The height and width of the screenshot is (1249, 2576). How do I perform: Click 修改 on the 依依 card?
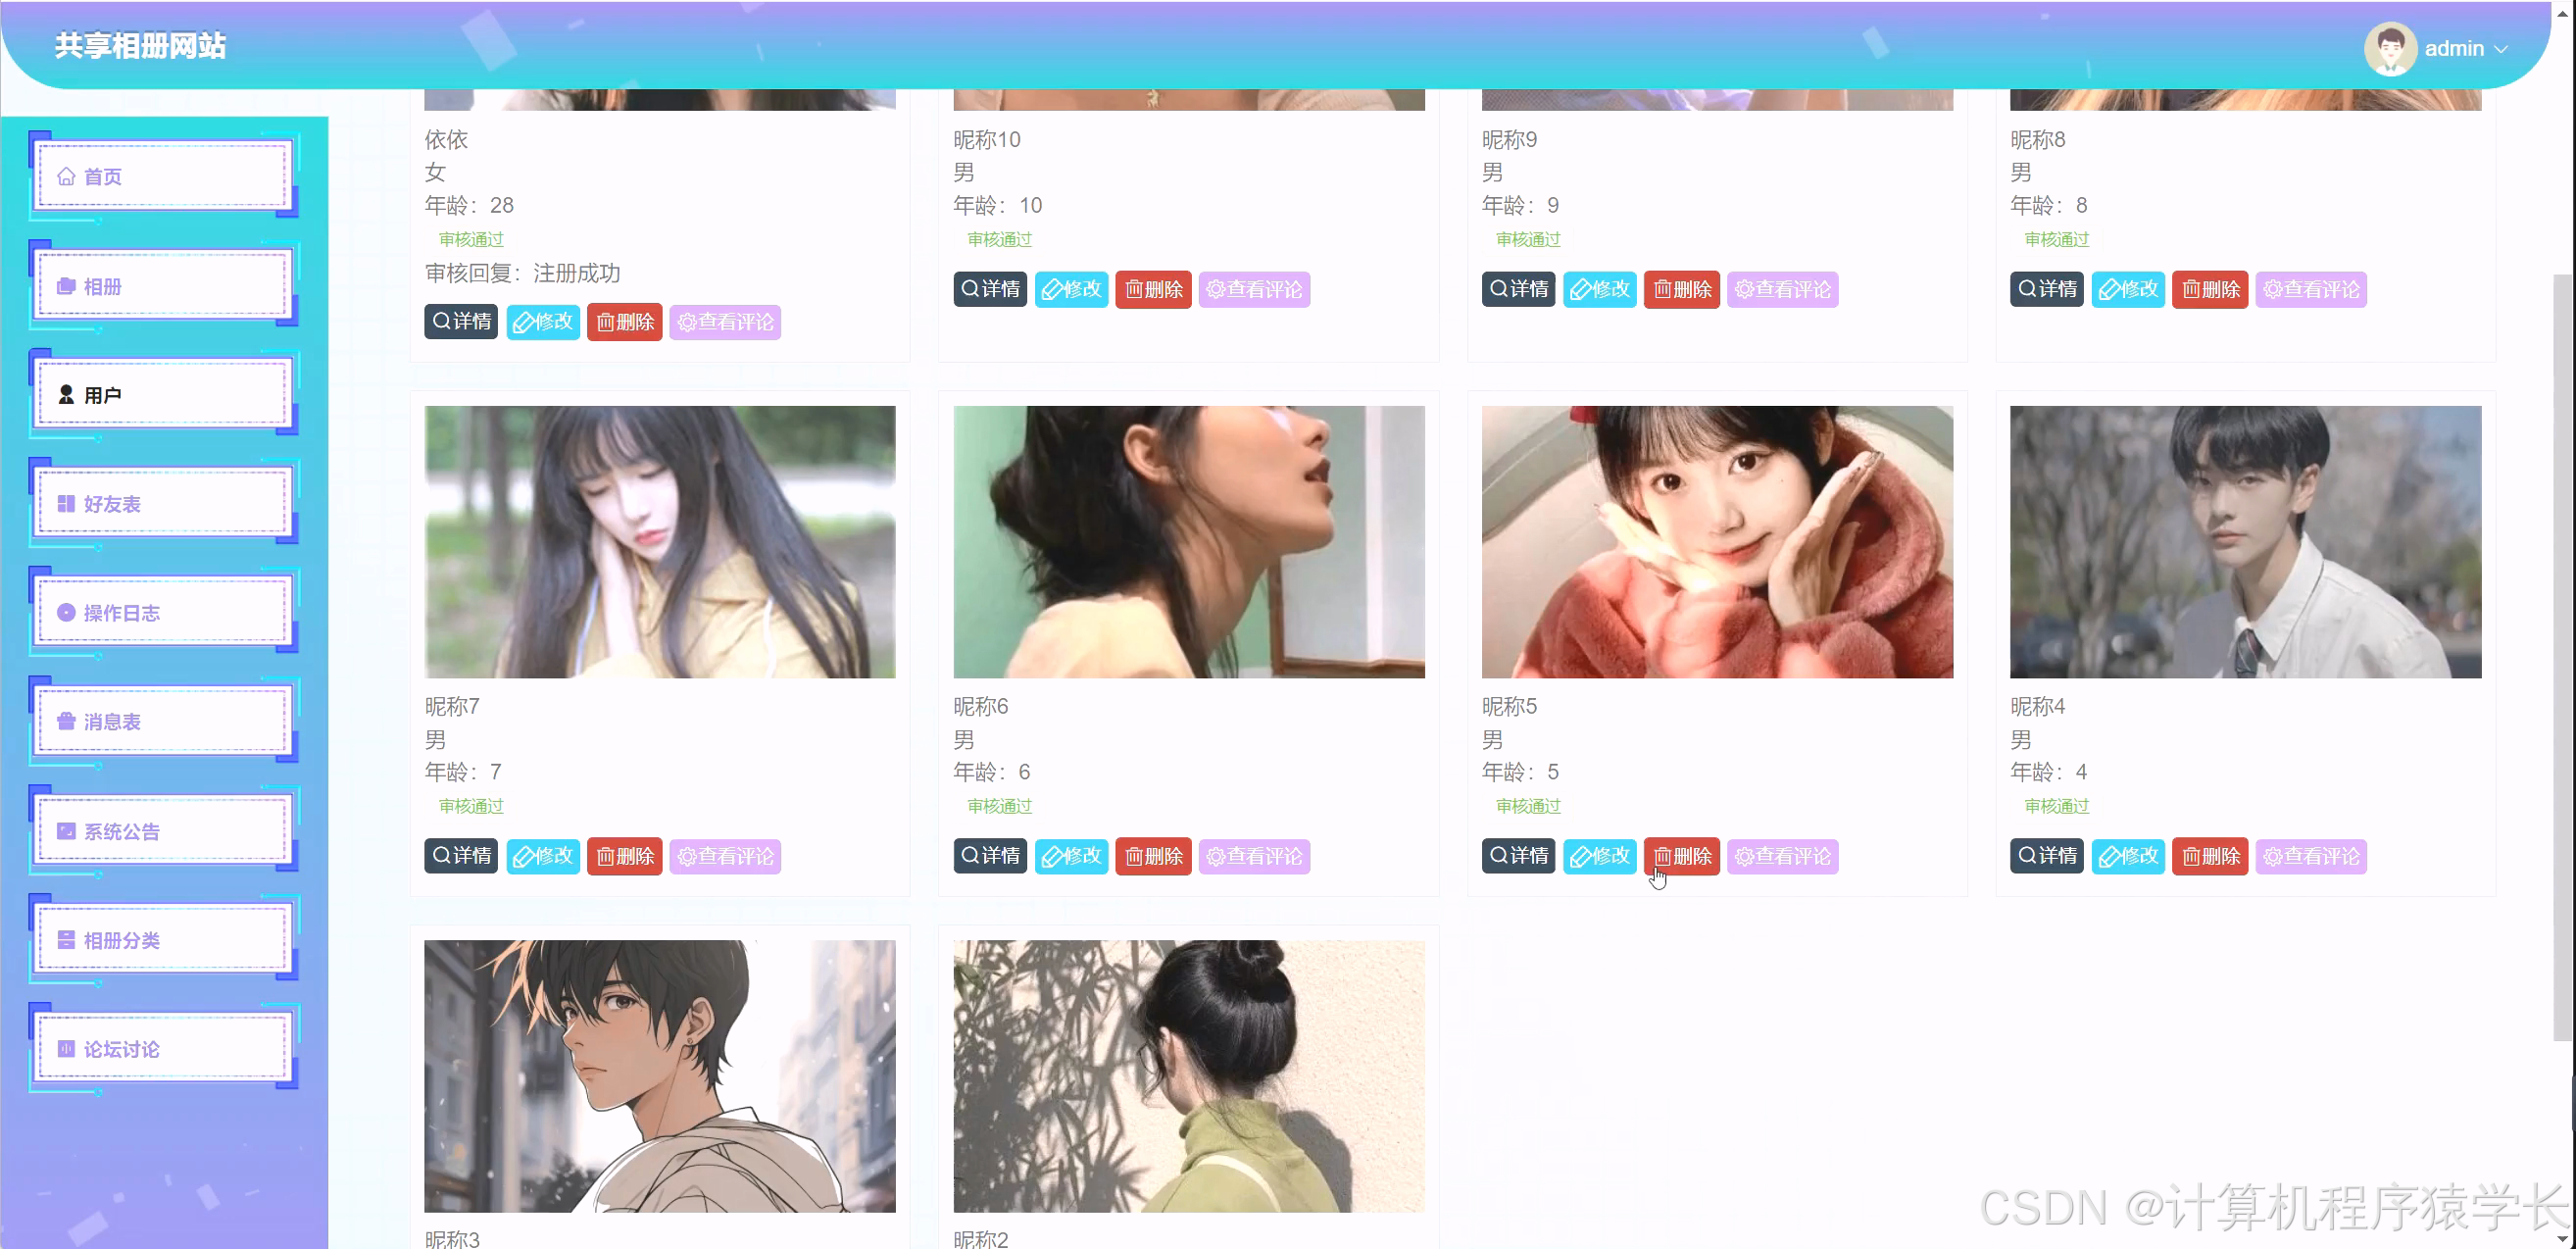pos(542,321)
